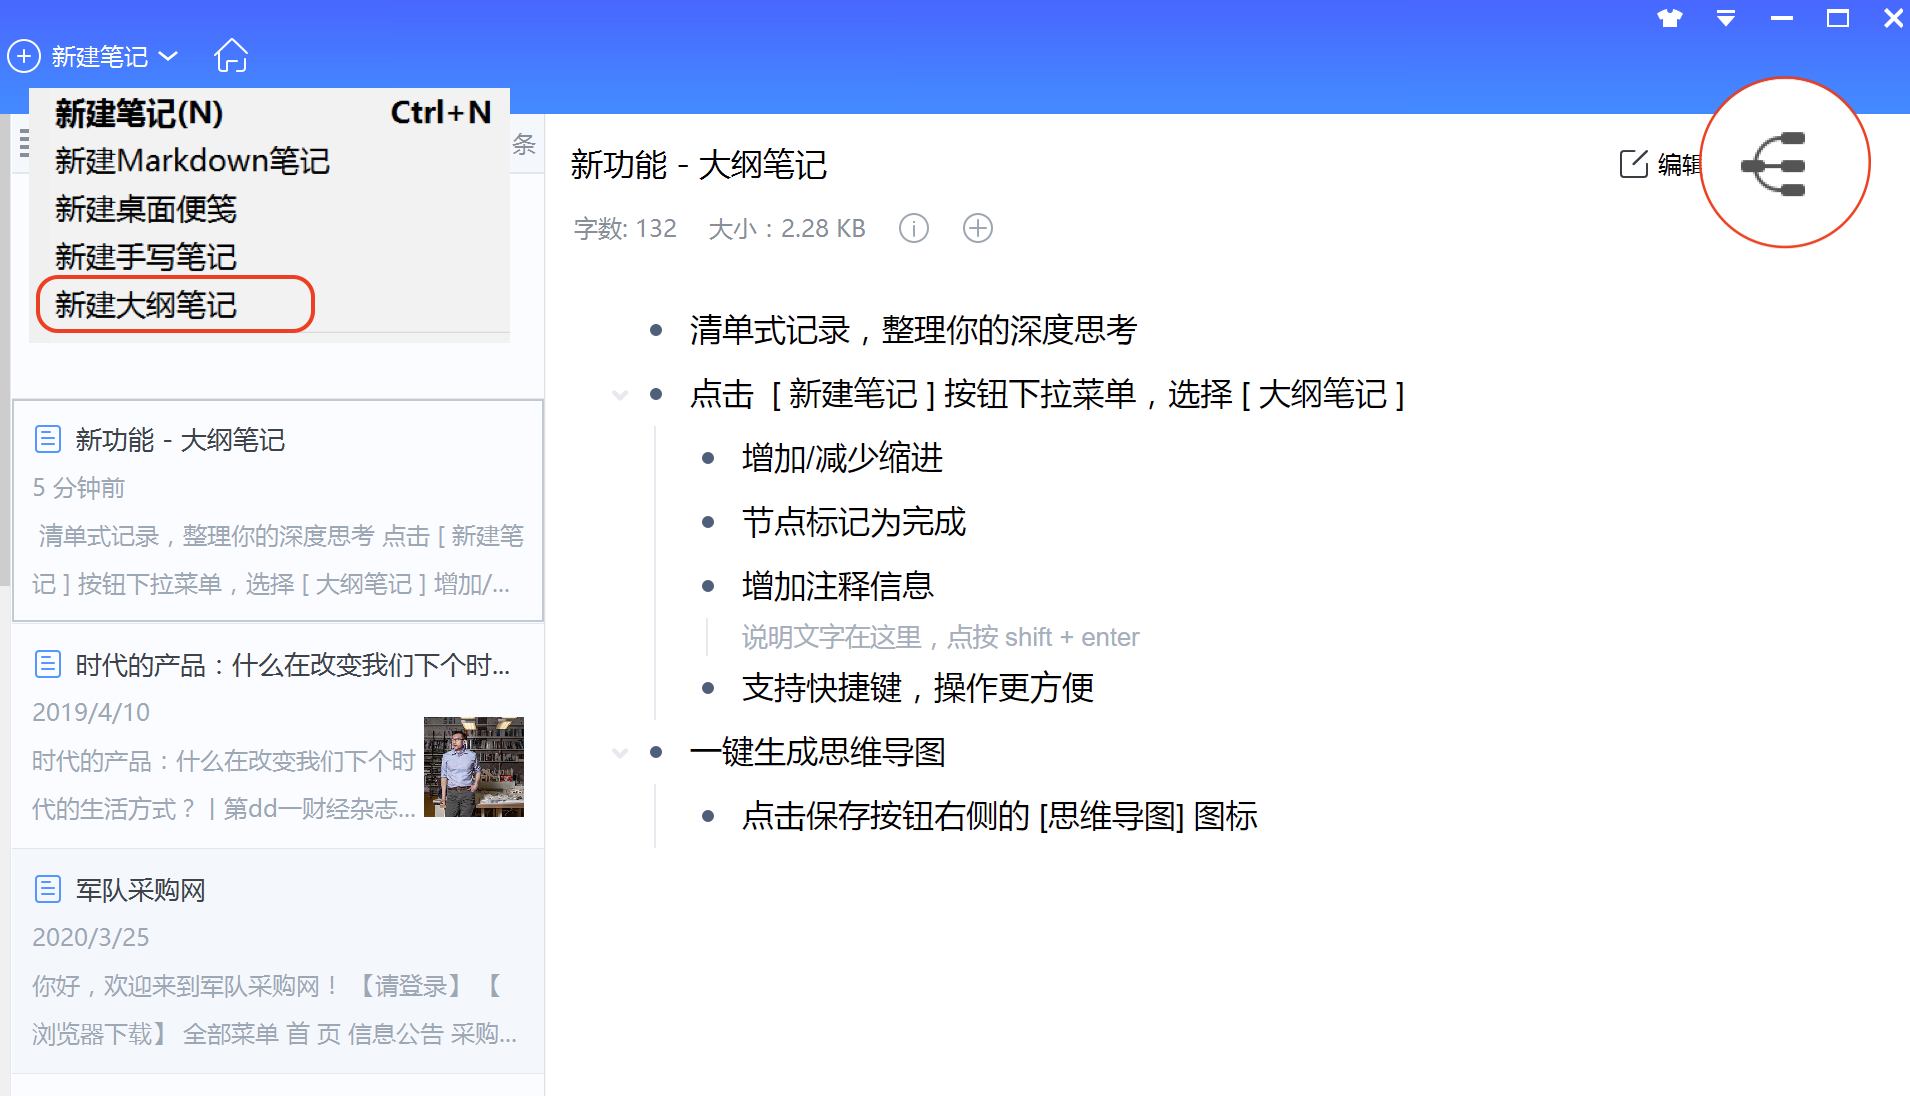The height and width of the screenshot is (1096, 1910).
Task: Click date 2019/4/10
Action: [91, 712]
